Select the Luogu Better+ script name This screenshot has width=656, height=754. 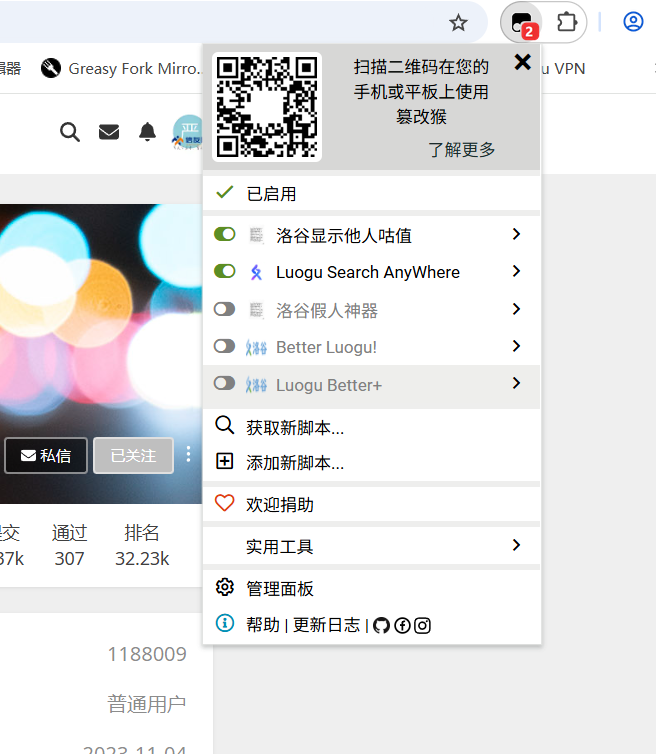pos(329,385)
